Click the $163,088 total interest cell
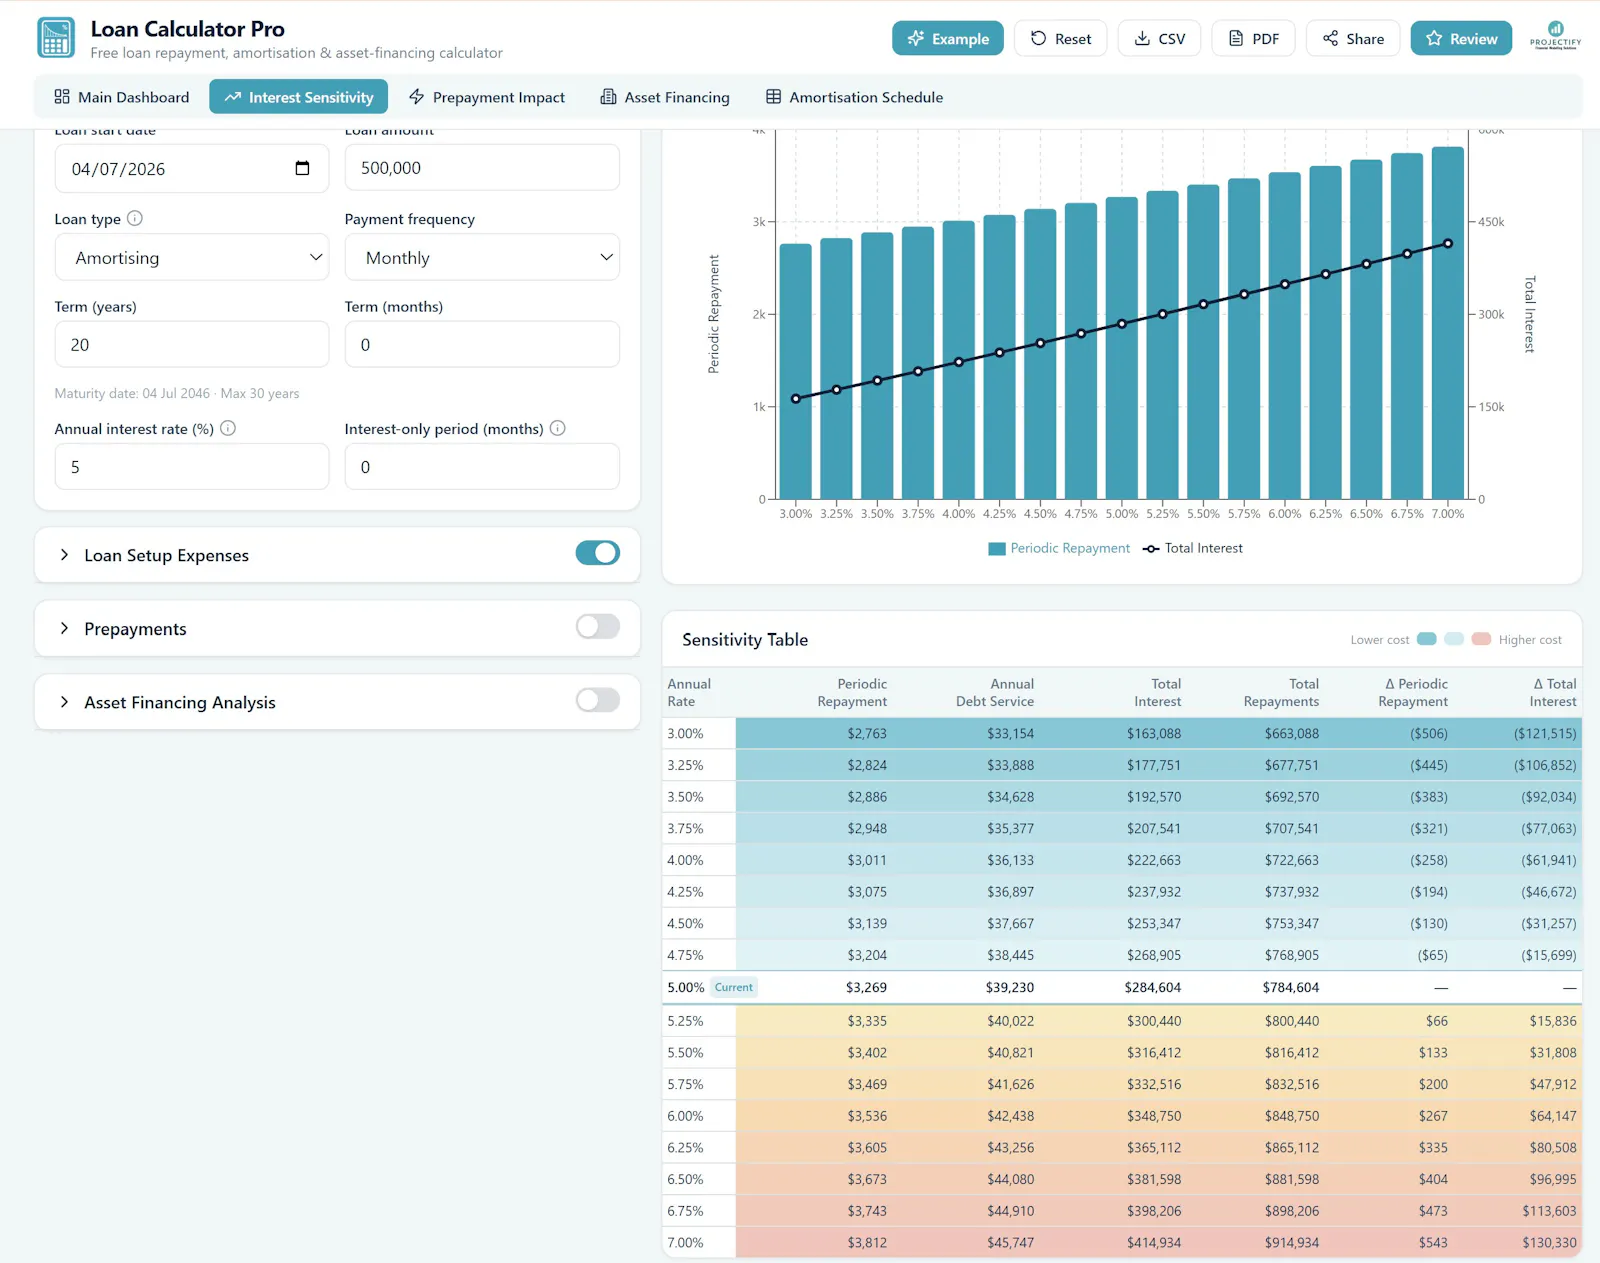 pyautogui.click(x=1154, y=733)
